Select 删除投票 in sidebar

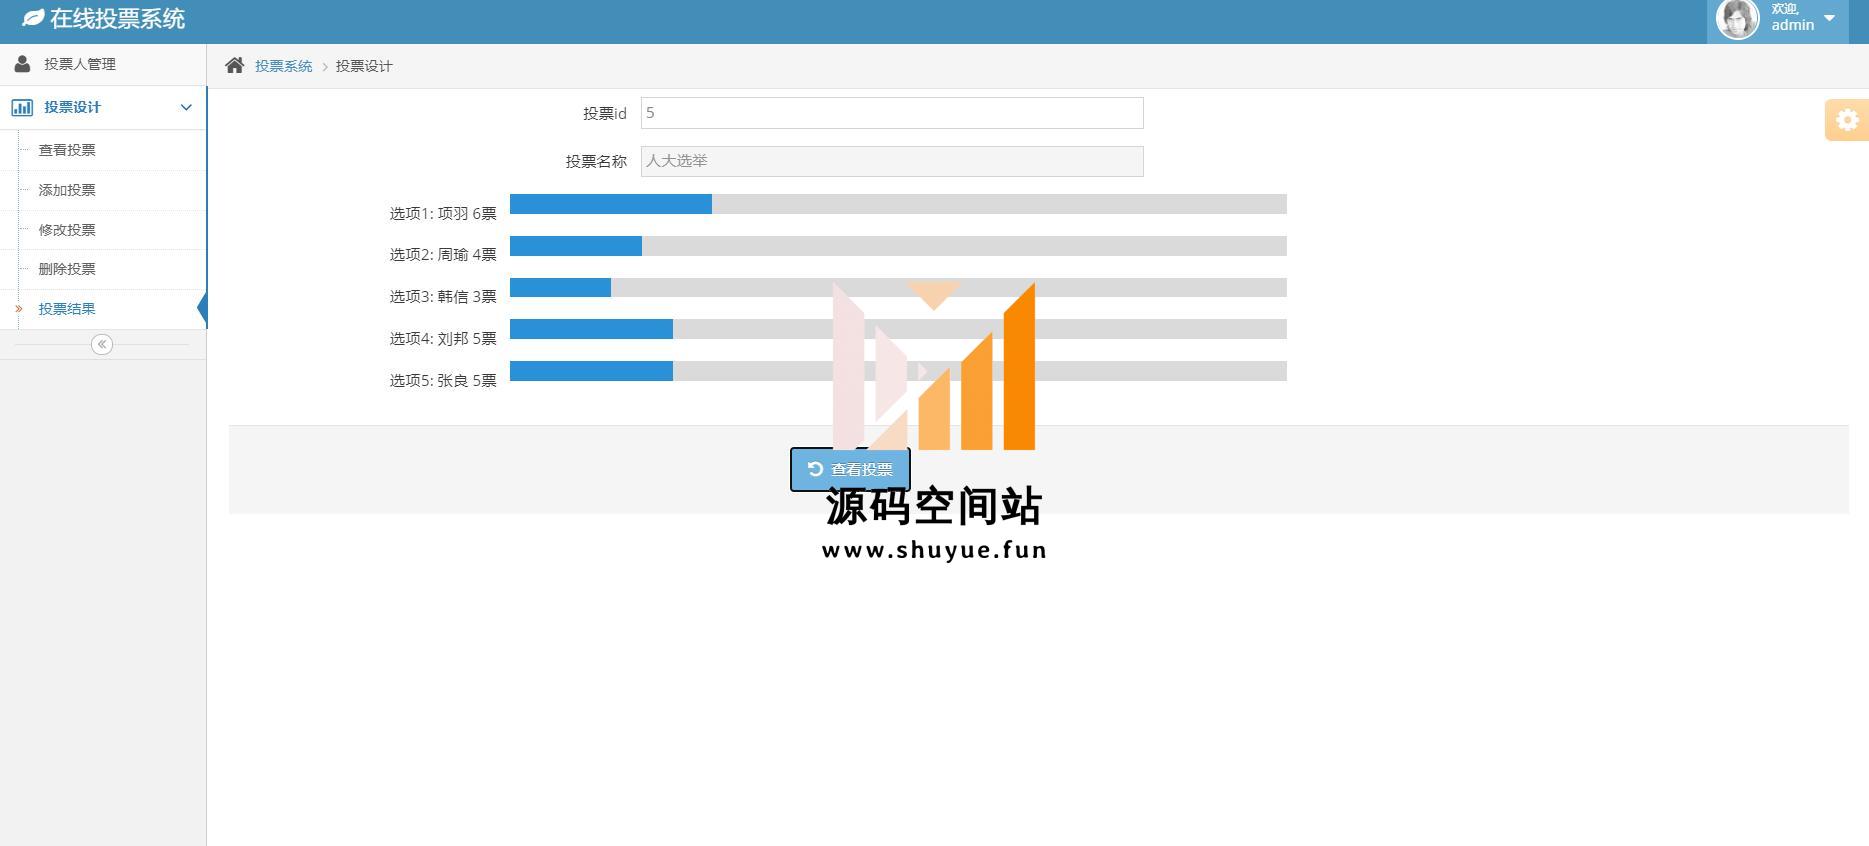pyautogui.click(x=67, y=269)
